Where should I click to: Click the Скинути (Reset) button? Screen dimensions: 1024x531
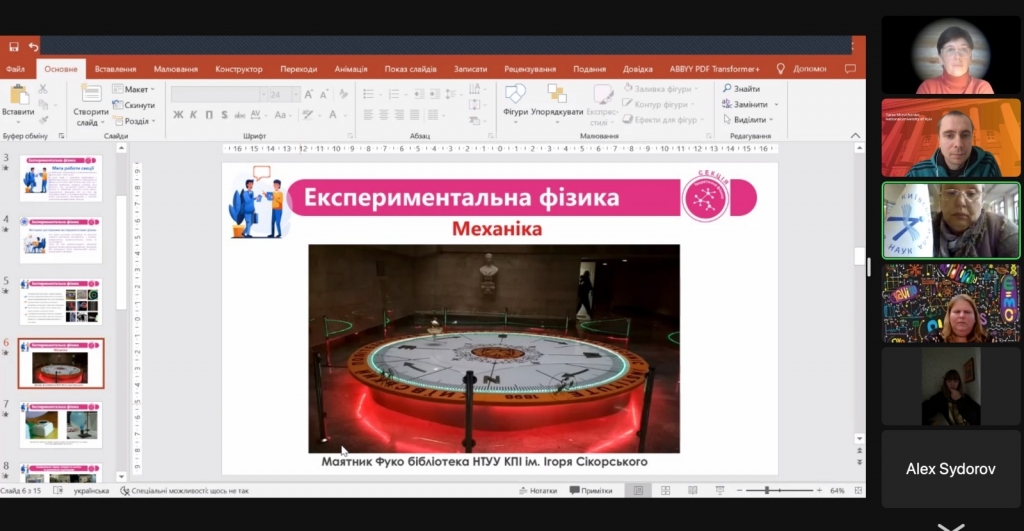134,105
